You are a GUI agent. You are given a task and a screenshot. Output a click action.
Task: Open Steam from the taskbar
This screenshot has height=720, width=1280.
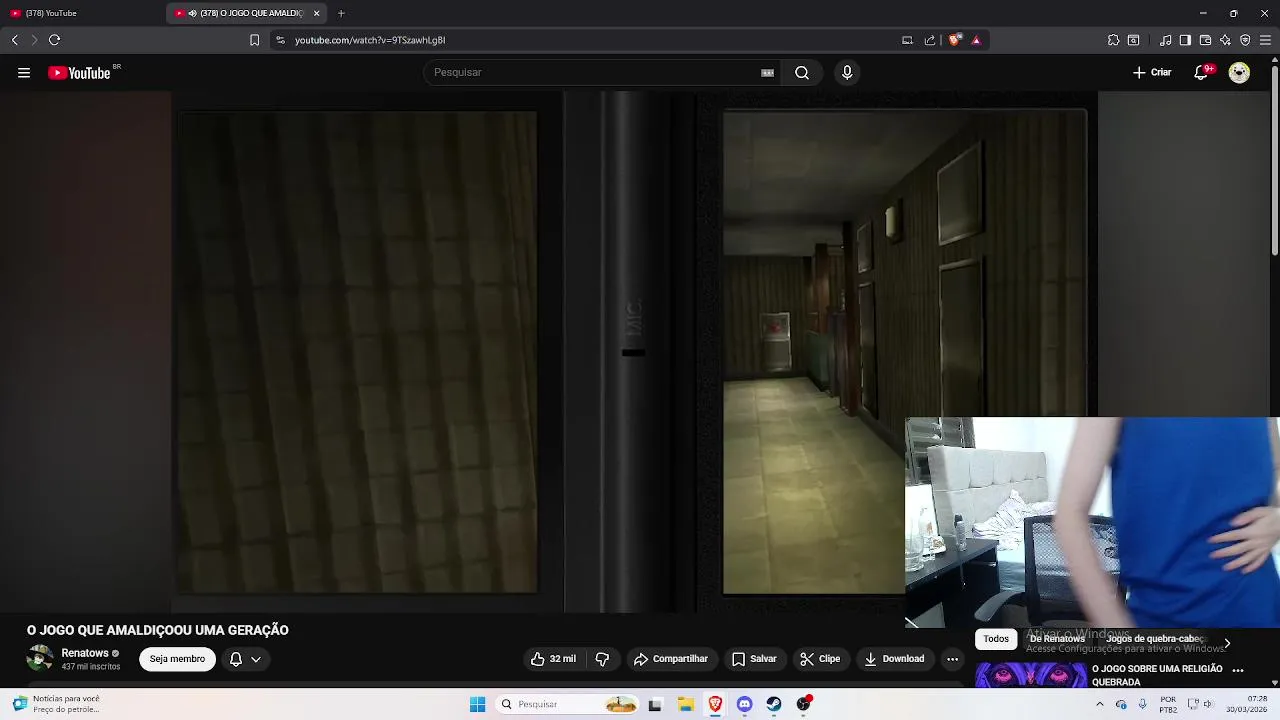coord(774,704)
